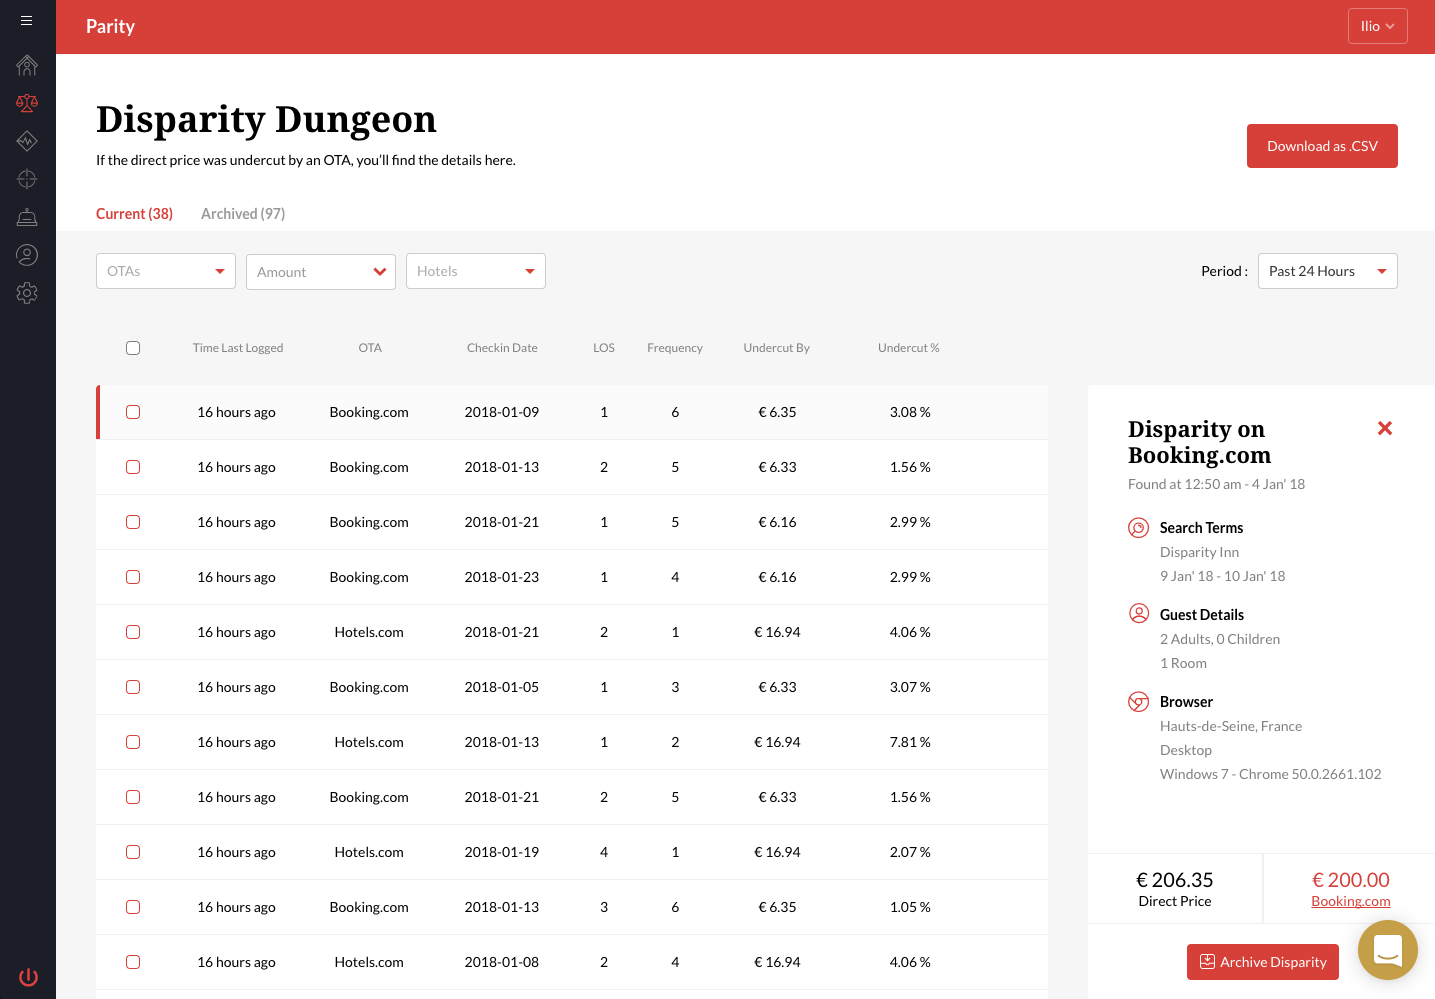
Task: Go to the home house icon in the sidebar
Action: [x=27, y=65]
